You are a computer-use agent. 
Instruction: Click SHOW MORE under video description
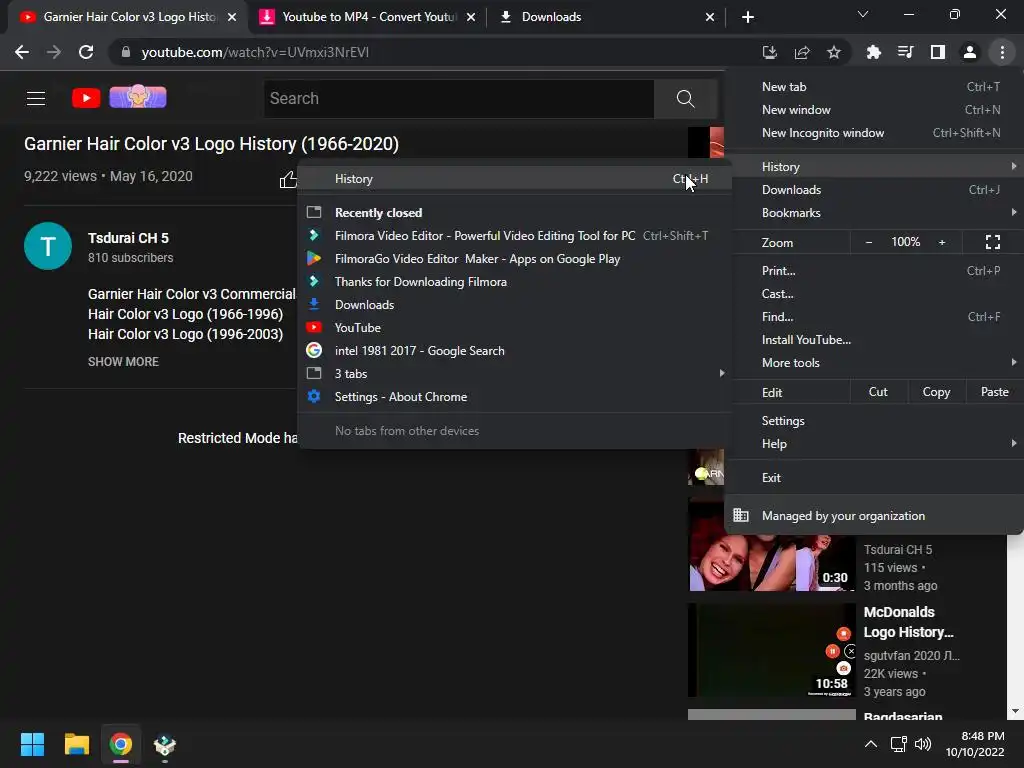tap(123, 362)
